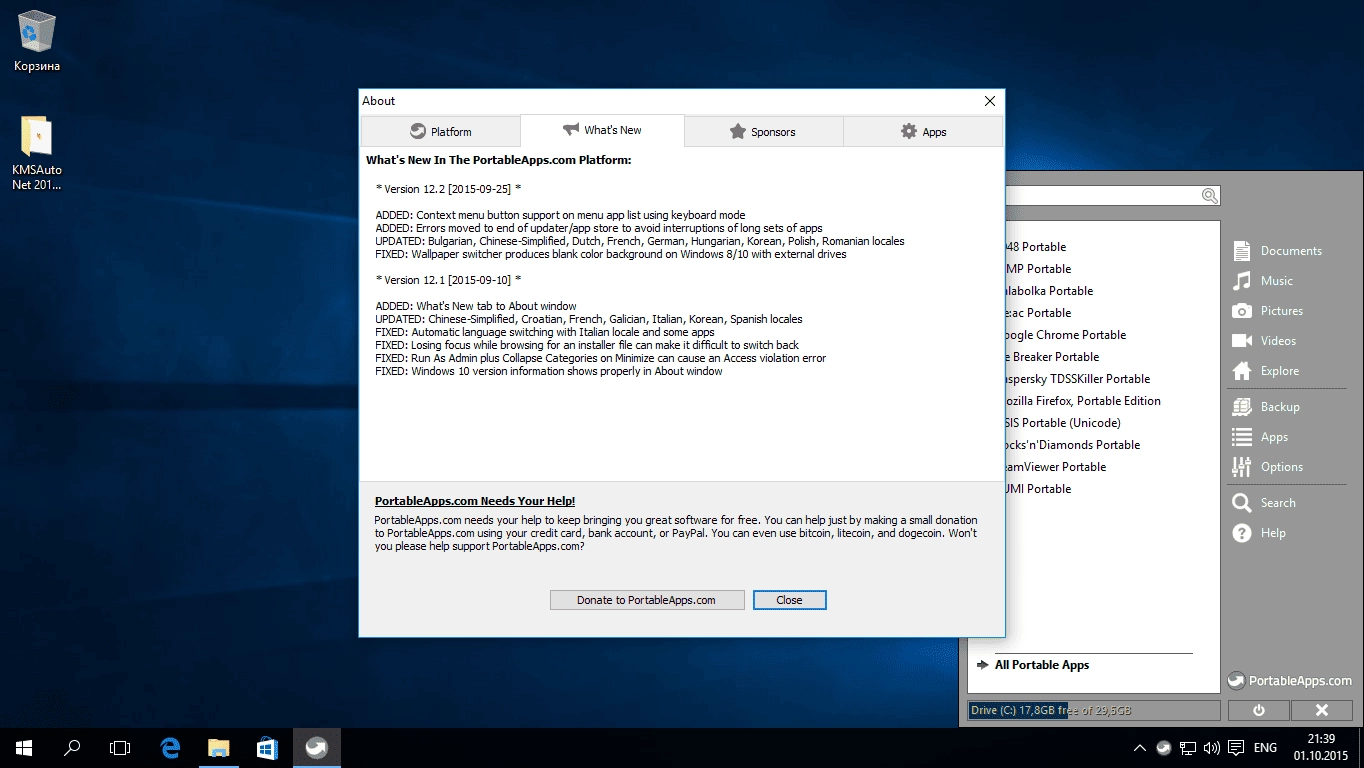Click All Portable Apps entry
Screen dimensions: 1364x768
coord(1042,665)
